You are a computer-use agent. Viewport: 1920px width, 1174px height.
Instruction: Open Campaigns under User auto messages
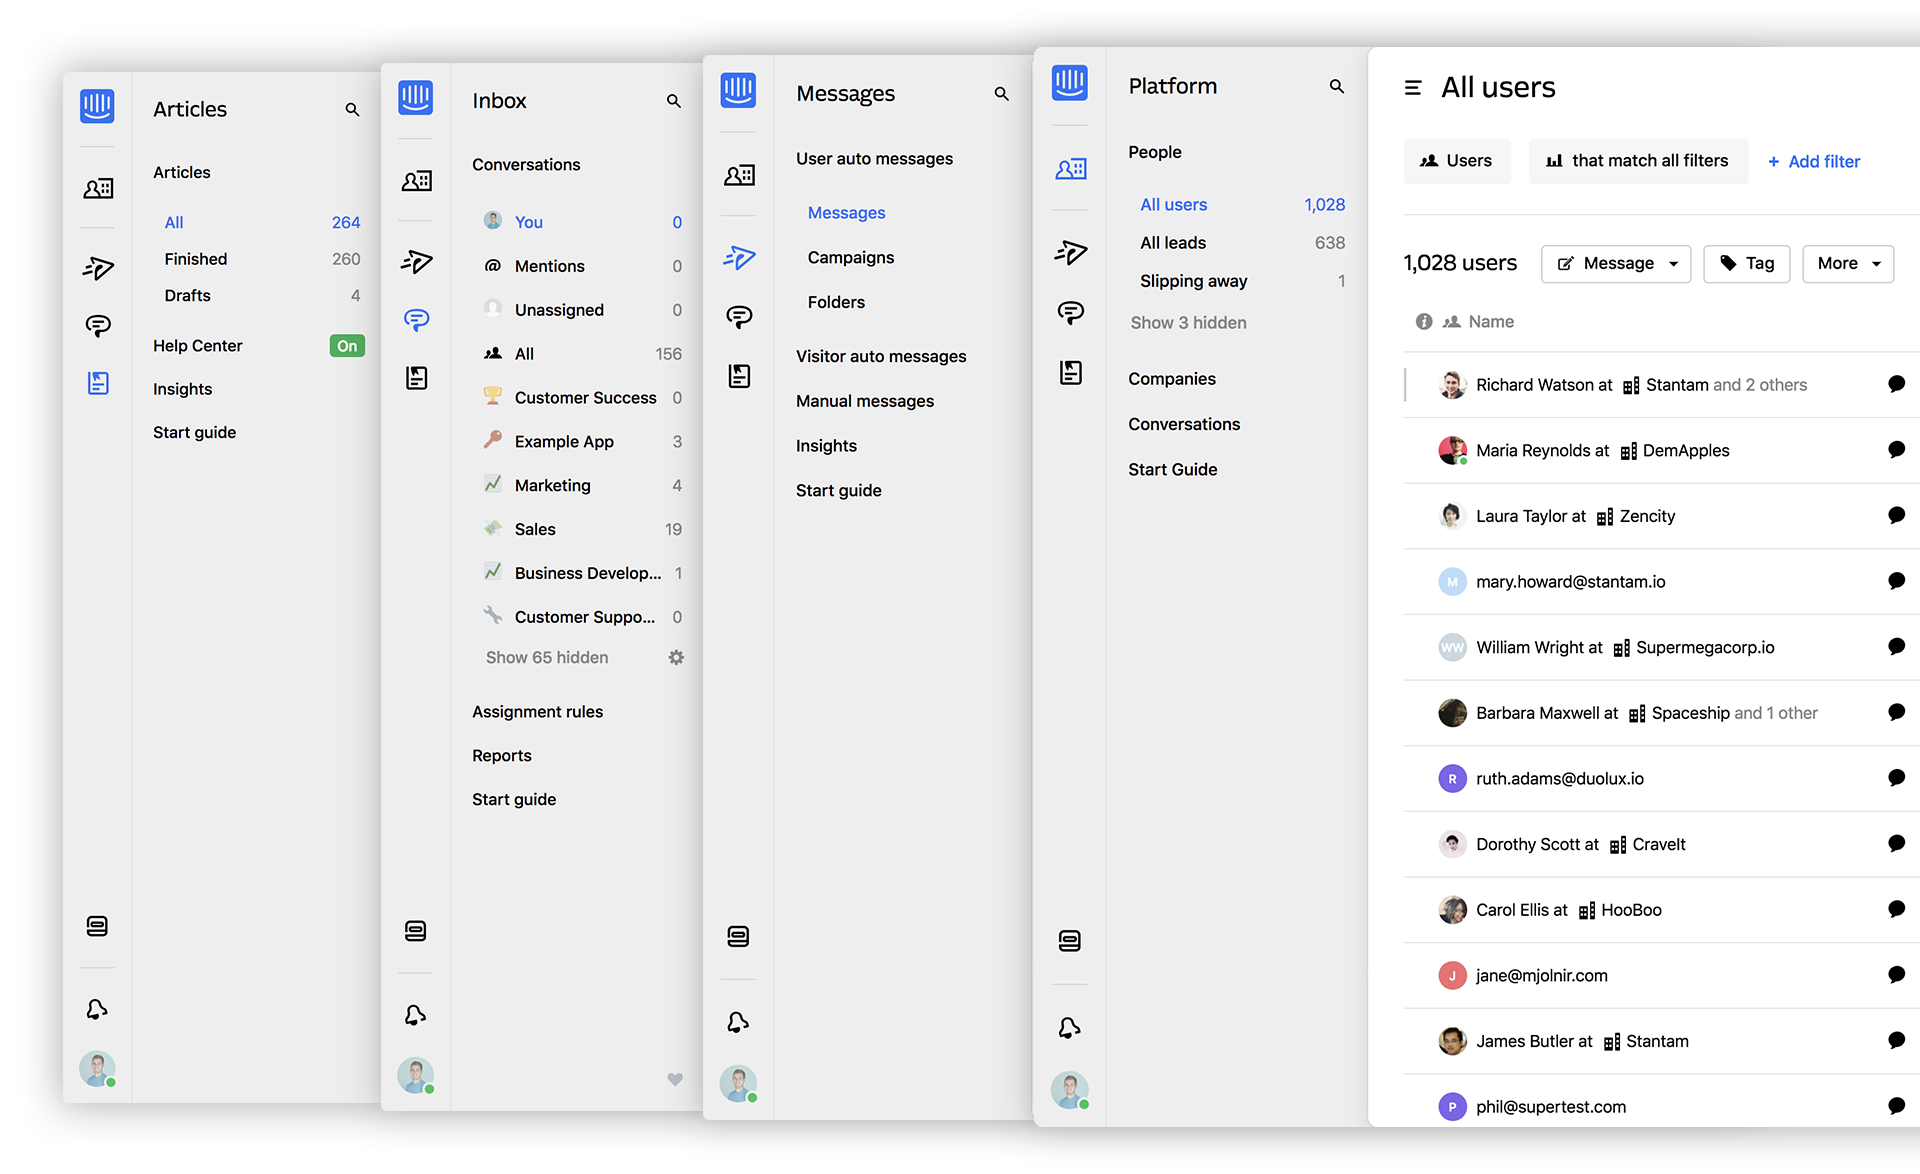tap(850, 258)
